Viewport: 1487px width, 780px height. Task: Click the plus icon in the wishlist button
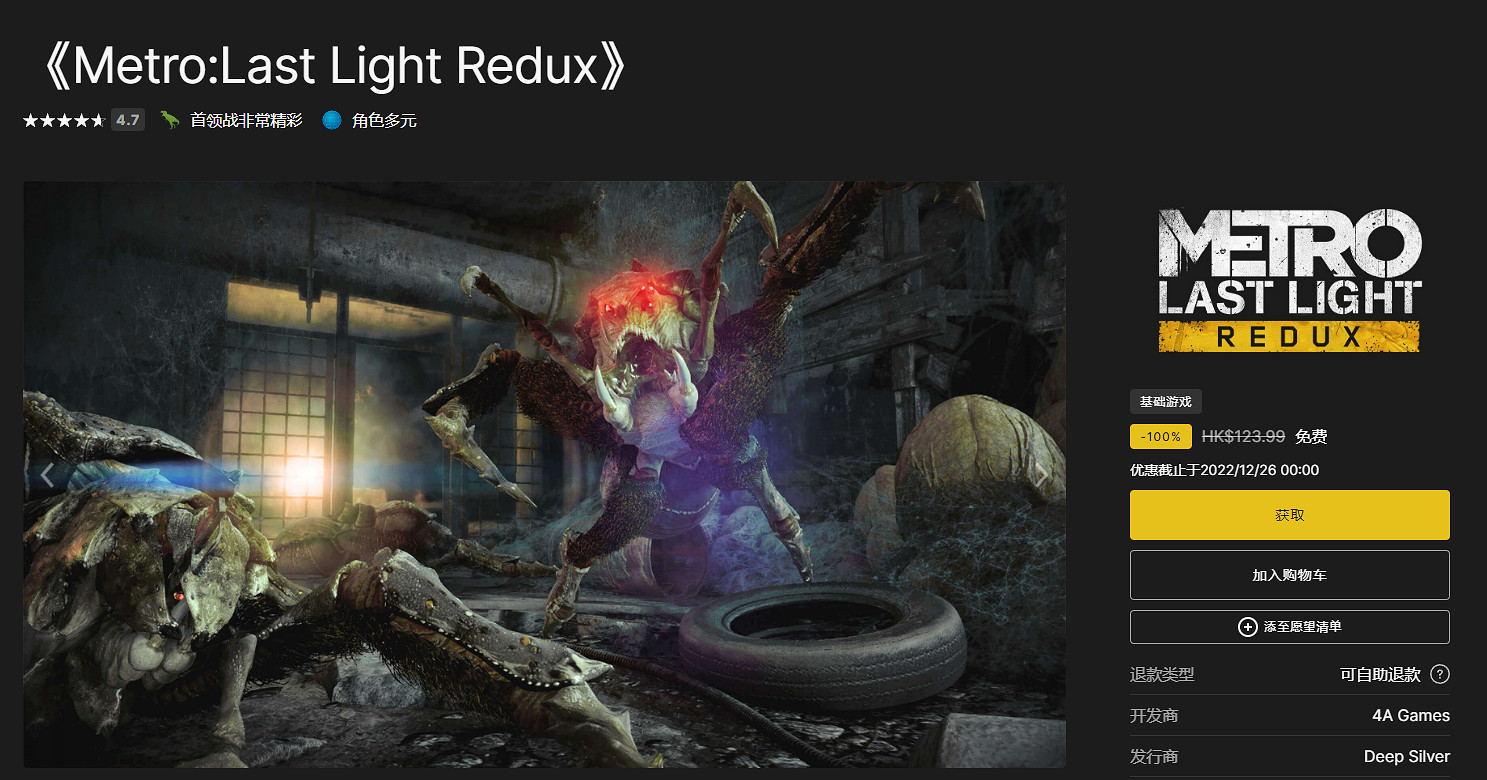pyautogui.click(x=1247, y=627)
